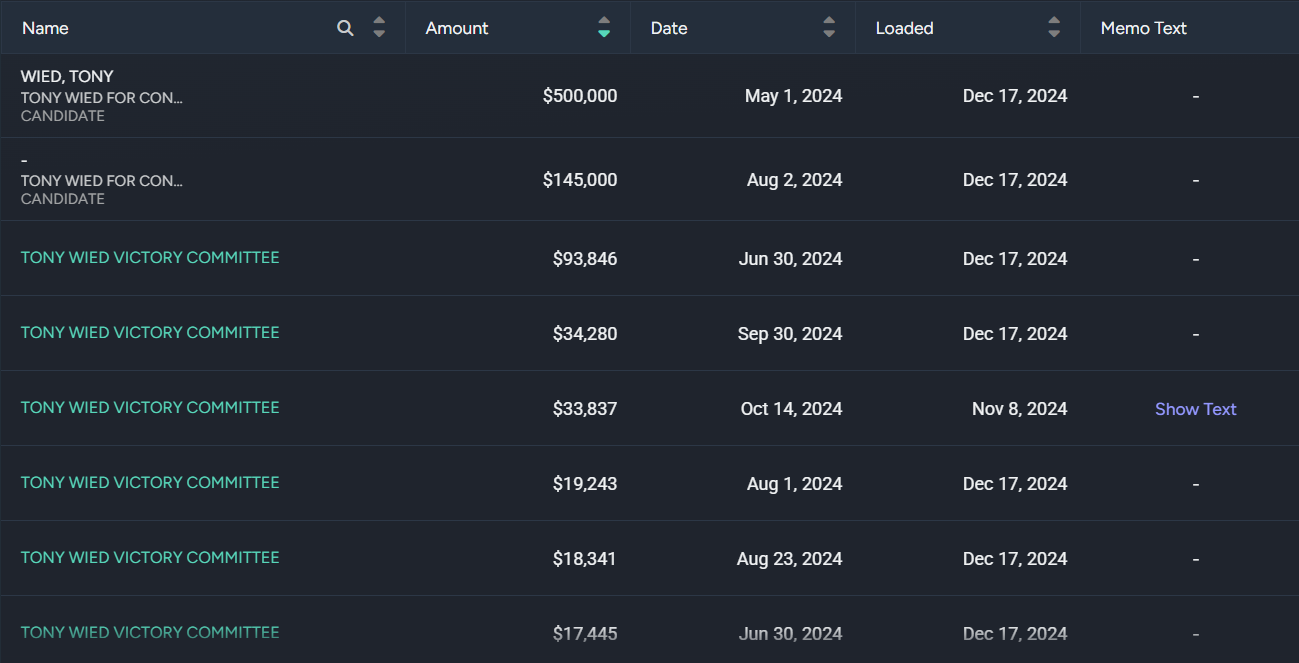
Task: Select the WIED, TONY candidate name
Action: click(x=67, y=76)
